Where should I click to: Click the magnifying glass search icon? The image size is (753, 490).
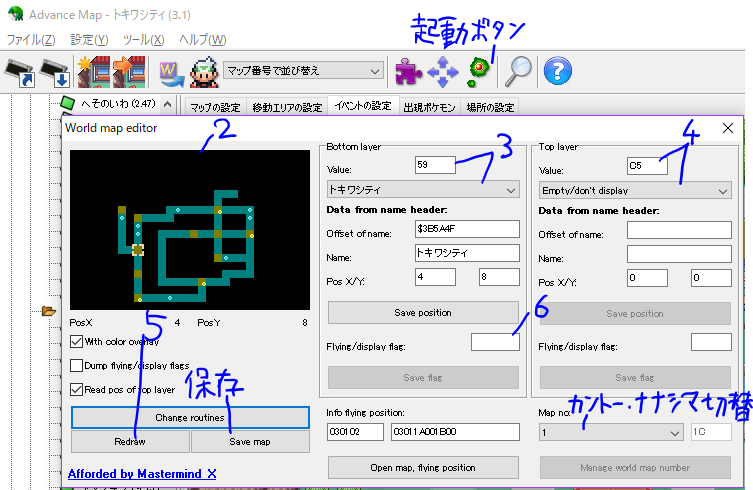click(518, 72)
